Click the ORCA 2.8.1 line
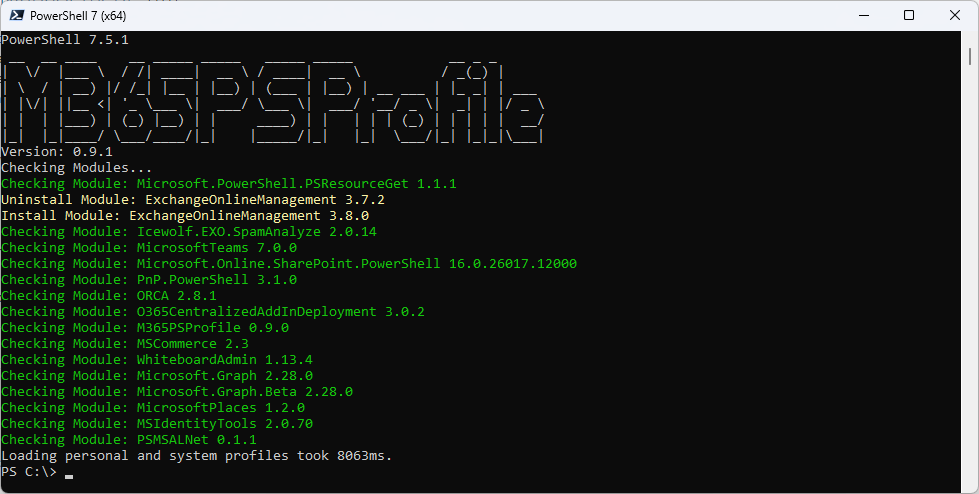 tap(109, 295)
